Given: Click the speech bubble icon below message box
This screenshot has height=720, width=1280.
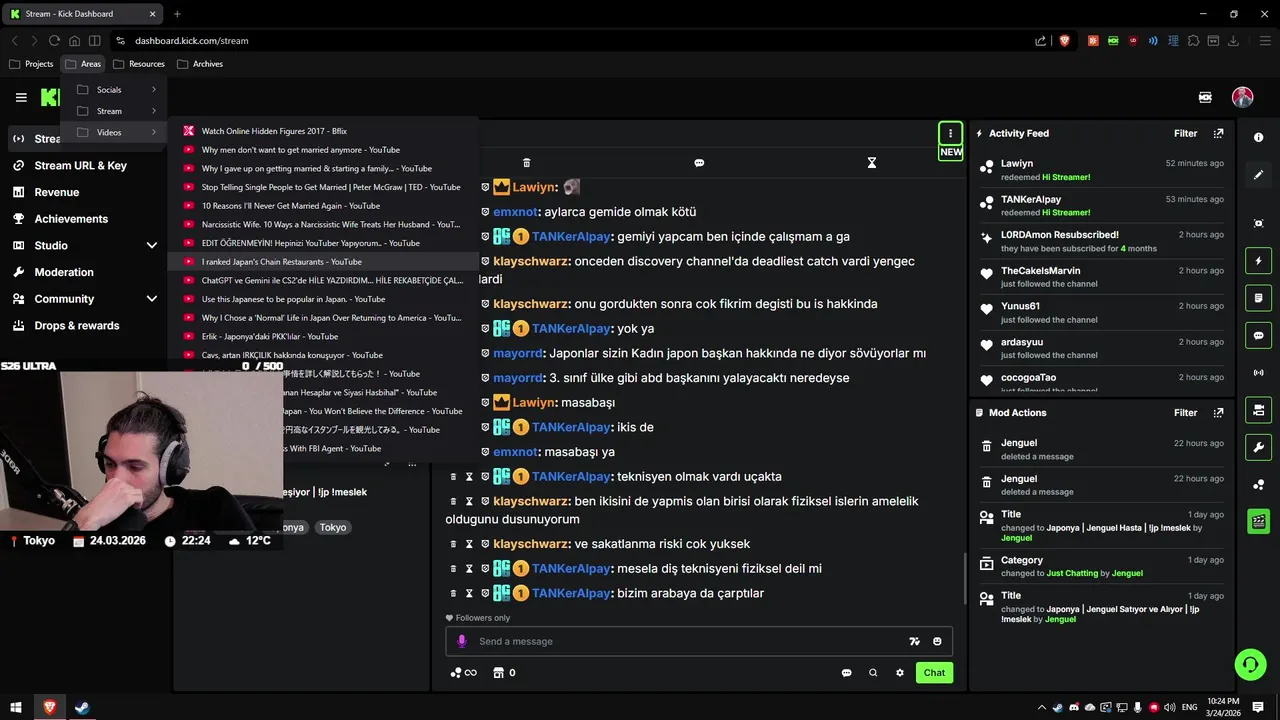Looking at the screenshot, I should click(846, 673).
